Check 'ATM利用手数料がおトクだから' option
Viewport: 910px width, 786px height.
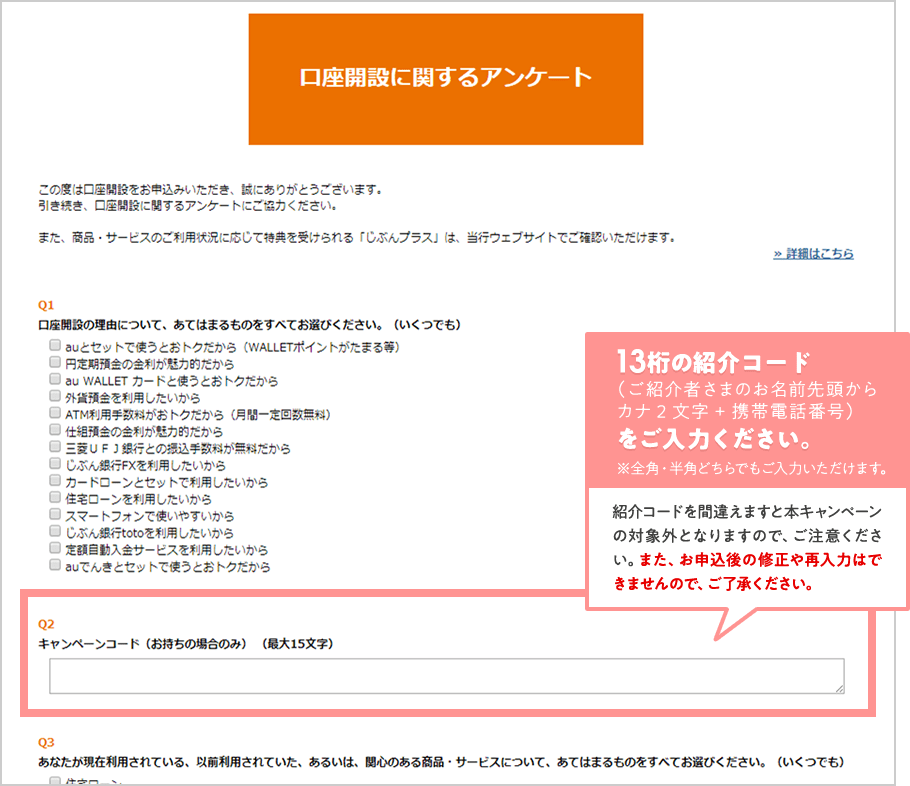click(x=56, y=414)
